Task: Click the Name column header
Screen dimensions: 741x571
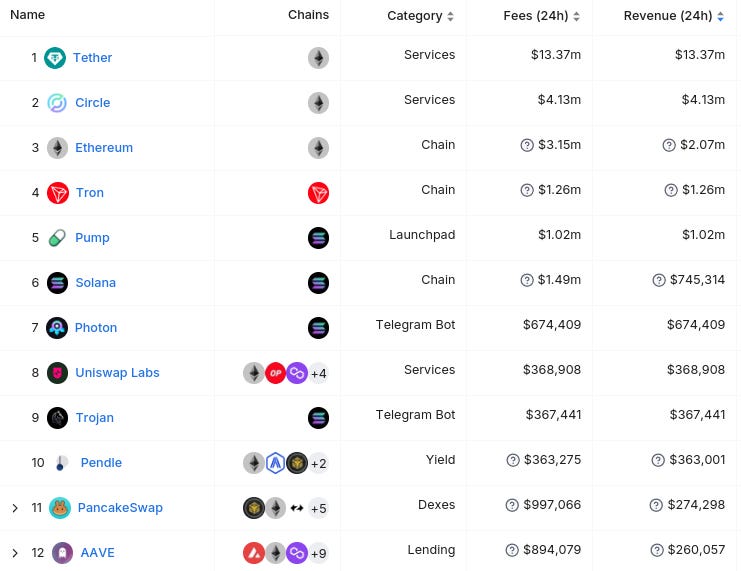Action: [27, 15]
